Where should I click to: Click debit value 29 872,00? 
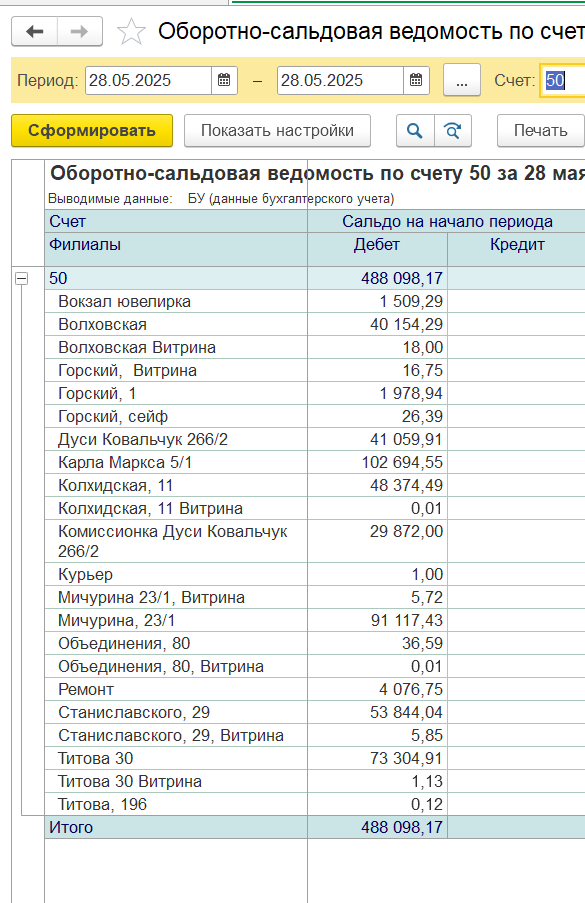[x=407, y=532]
